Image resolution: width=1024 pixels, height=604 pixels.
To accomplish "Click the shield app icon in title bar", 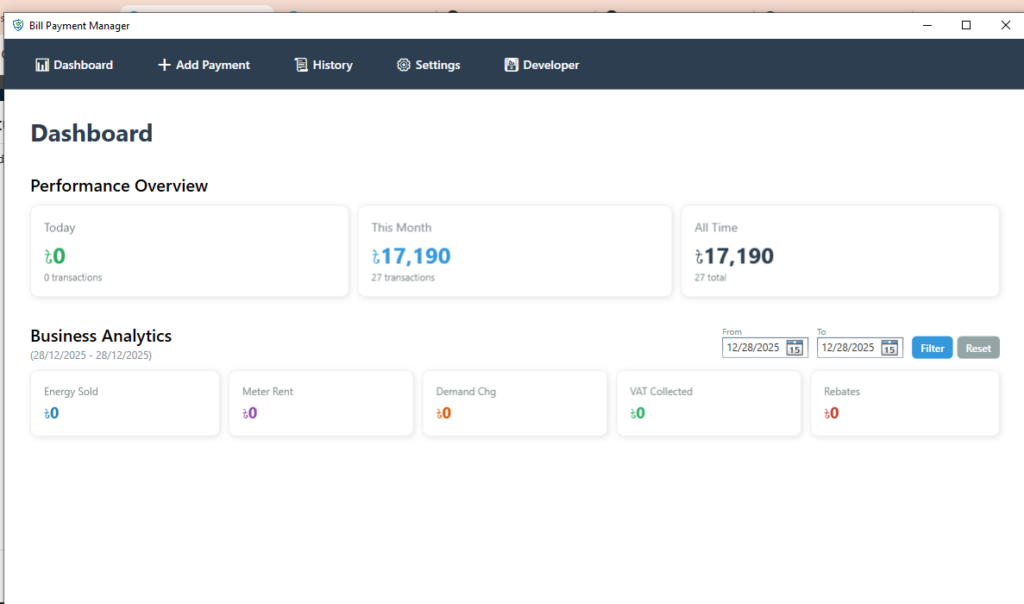I will point(18,25).
